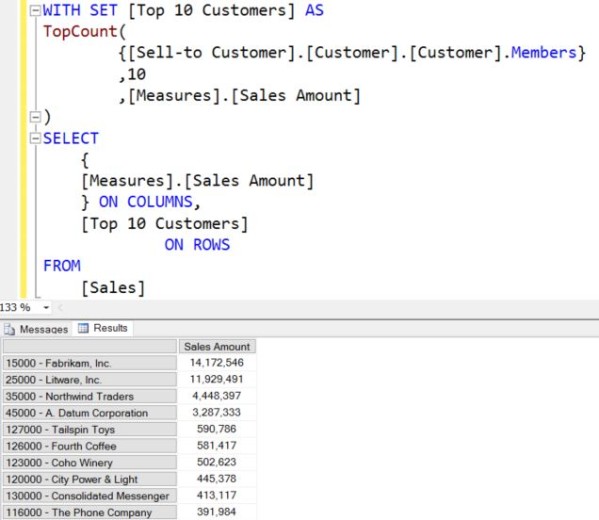Click the SELECT keyword
599x520 pixels.
coord(71,138)
